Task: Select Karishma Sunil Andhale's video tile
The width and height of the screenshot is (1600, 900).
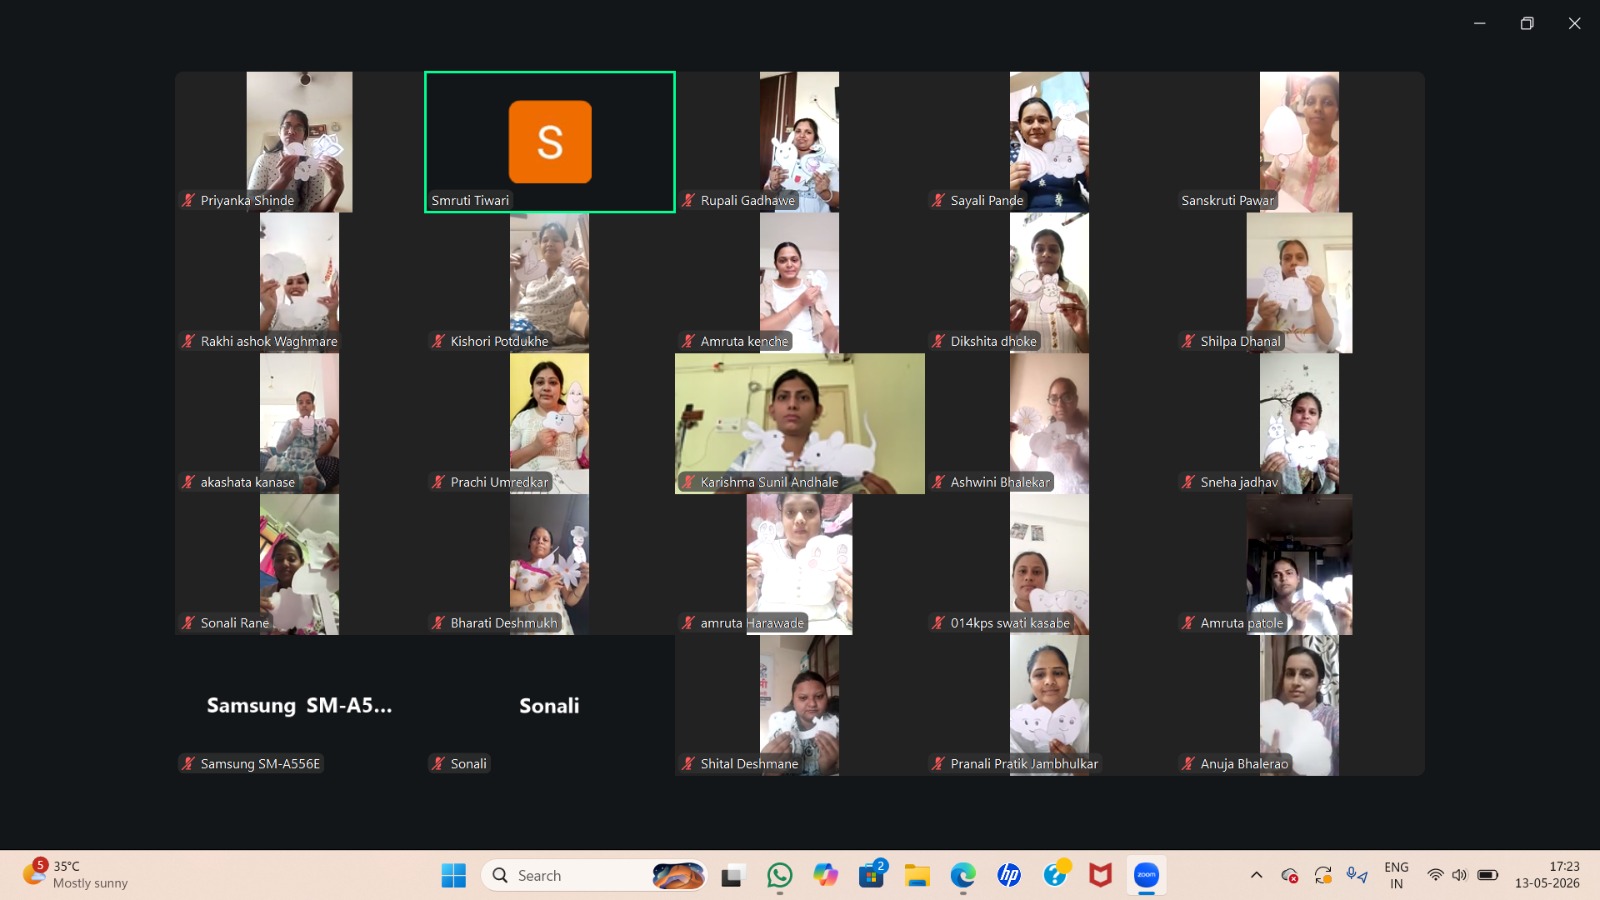Action: (x=800, y=423)
